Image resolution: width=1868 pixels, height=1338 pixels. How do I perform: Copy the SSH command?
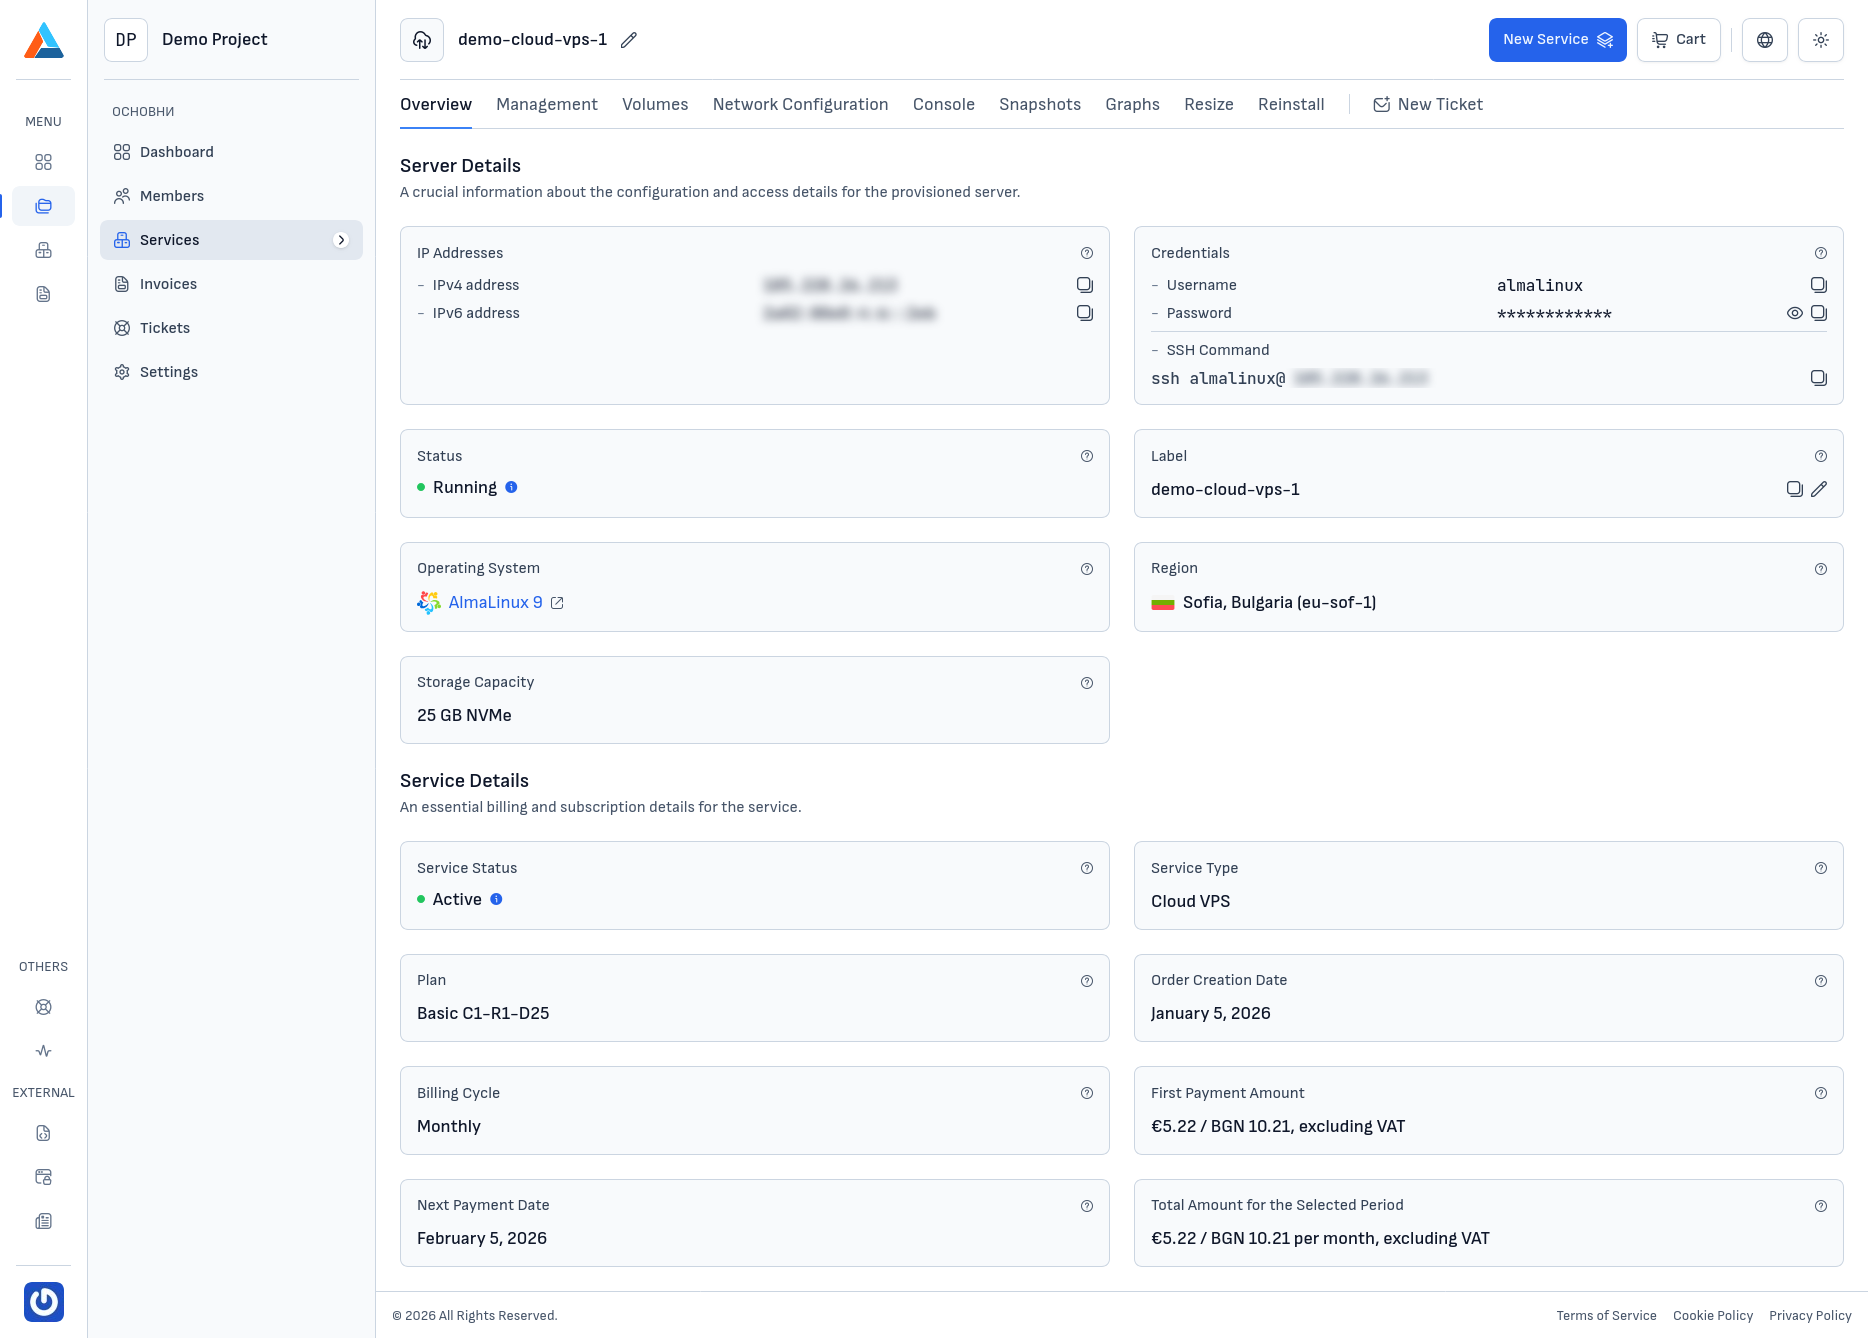[1819, 378]
